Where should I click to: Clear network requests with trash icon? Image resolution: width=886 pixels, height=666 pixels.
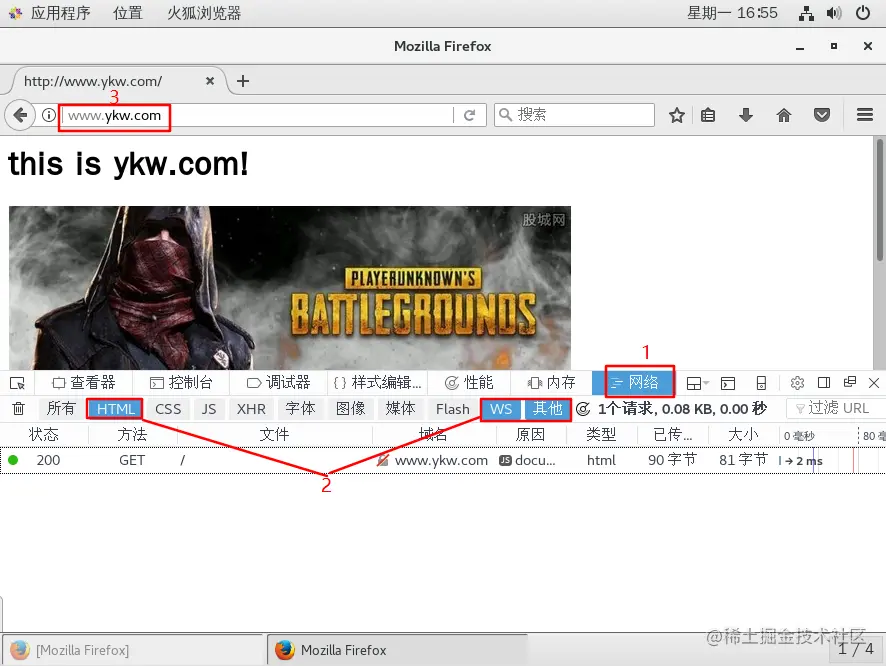pos(18,408)
